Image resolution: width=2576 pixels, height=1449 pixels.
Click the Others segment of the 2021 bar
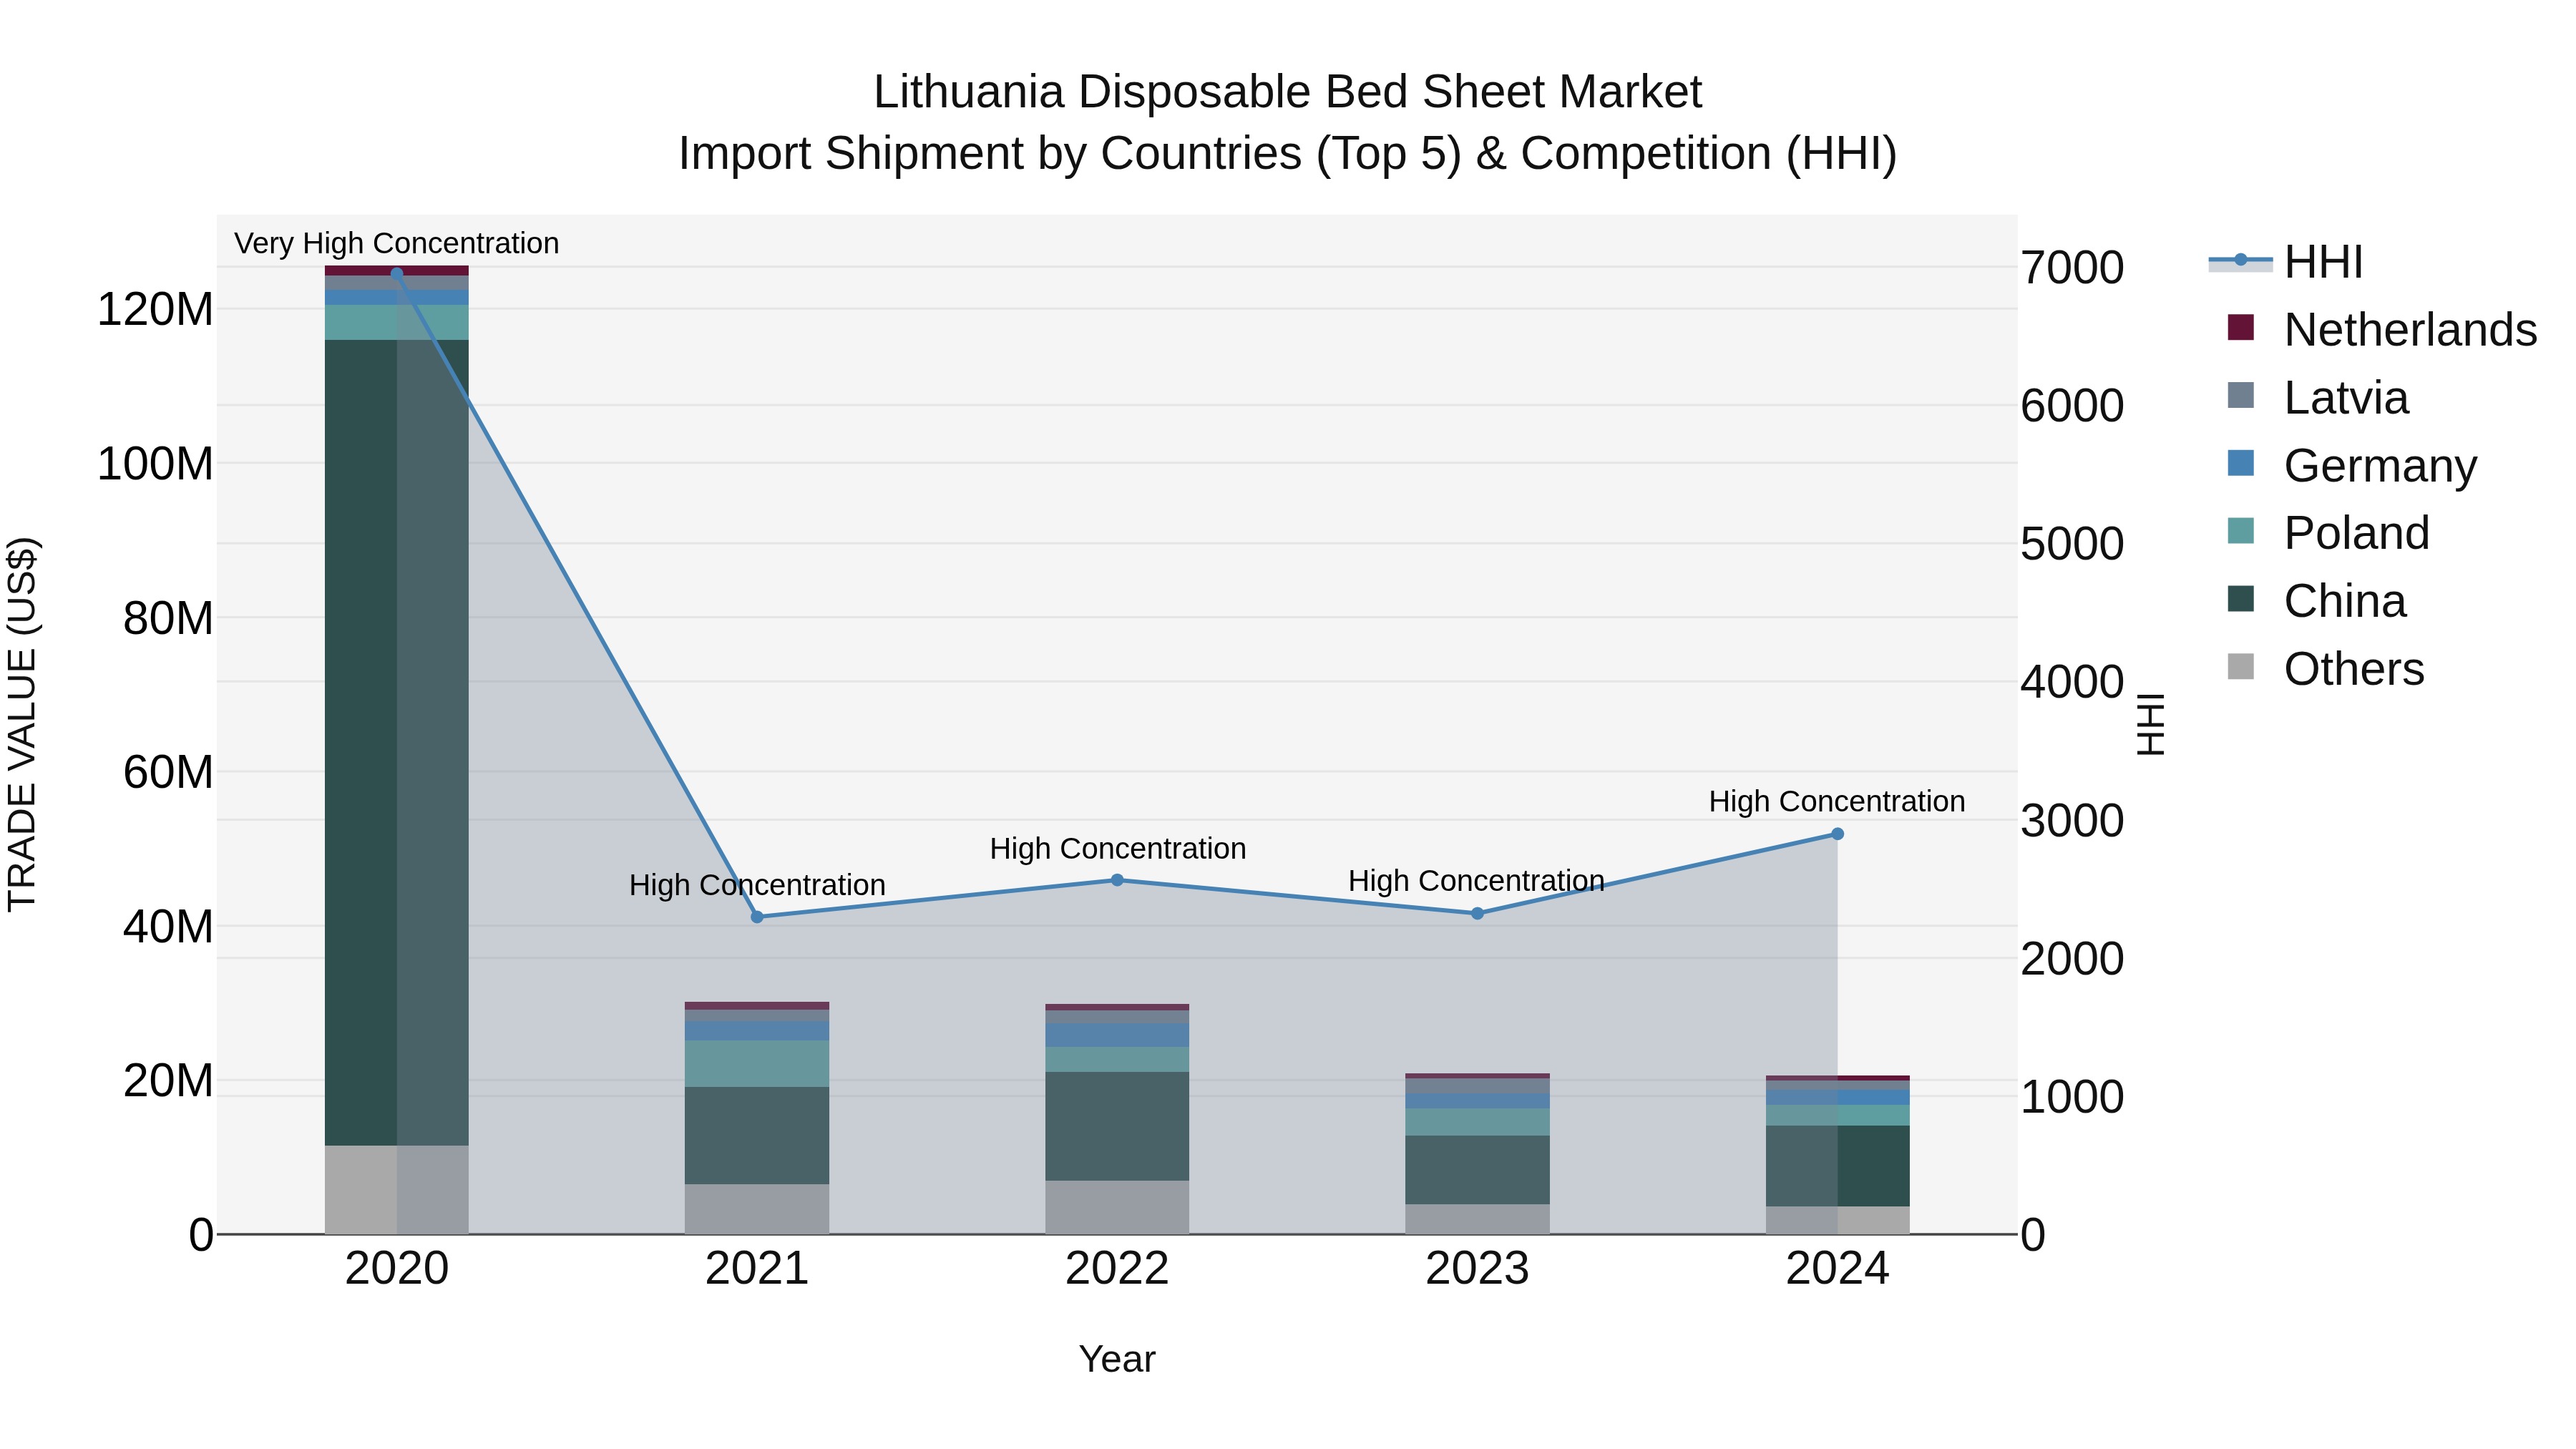coord(757,1209)
